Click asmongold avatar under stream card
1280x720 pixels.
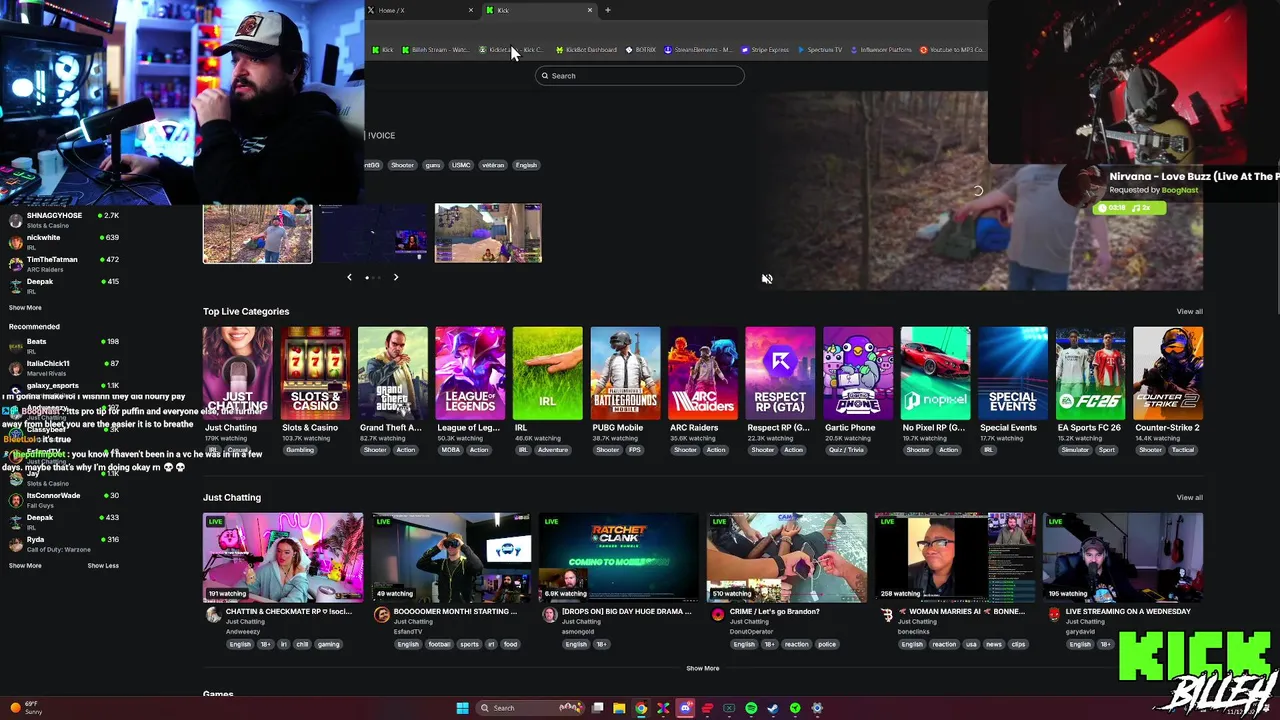coord(549,616)
